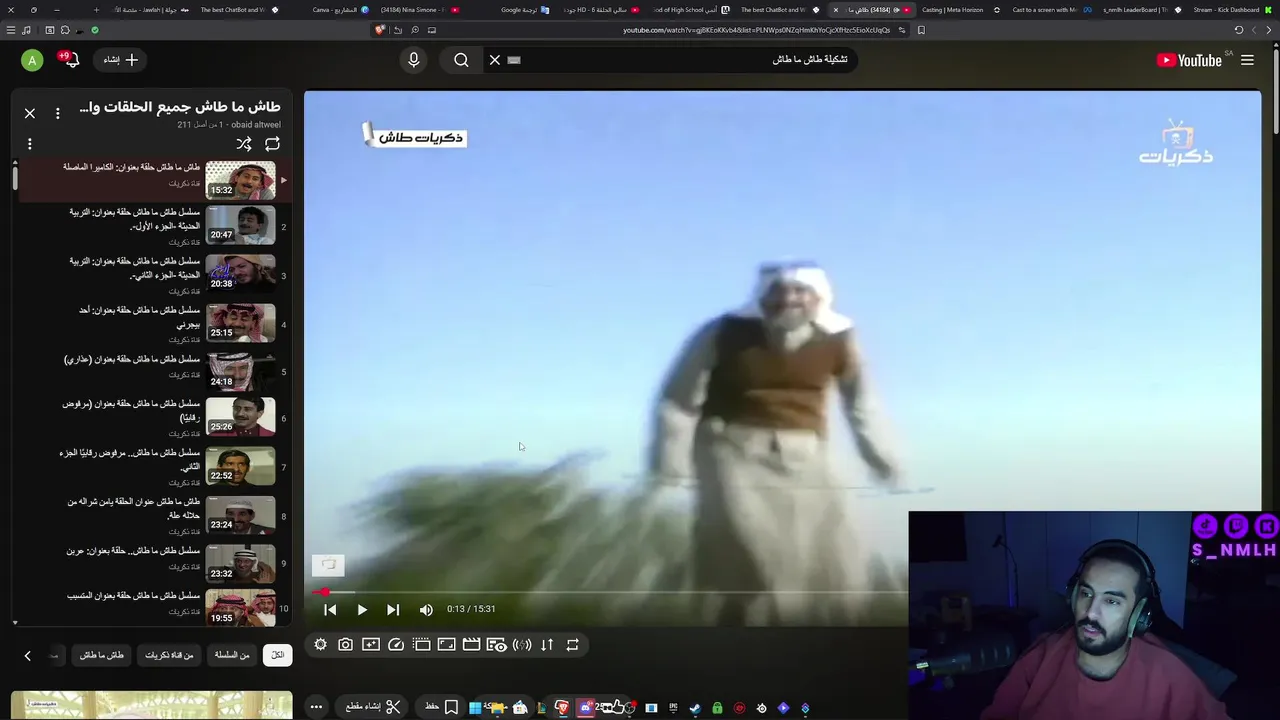Image resolution: width=1280 pixels, height=720 pixels.
Task: Open the three-dot menu under playlist title
Action: (x=30, y=144)
